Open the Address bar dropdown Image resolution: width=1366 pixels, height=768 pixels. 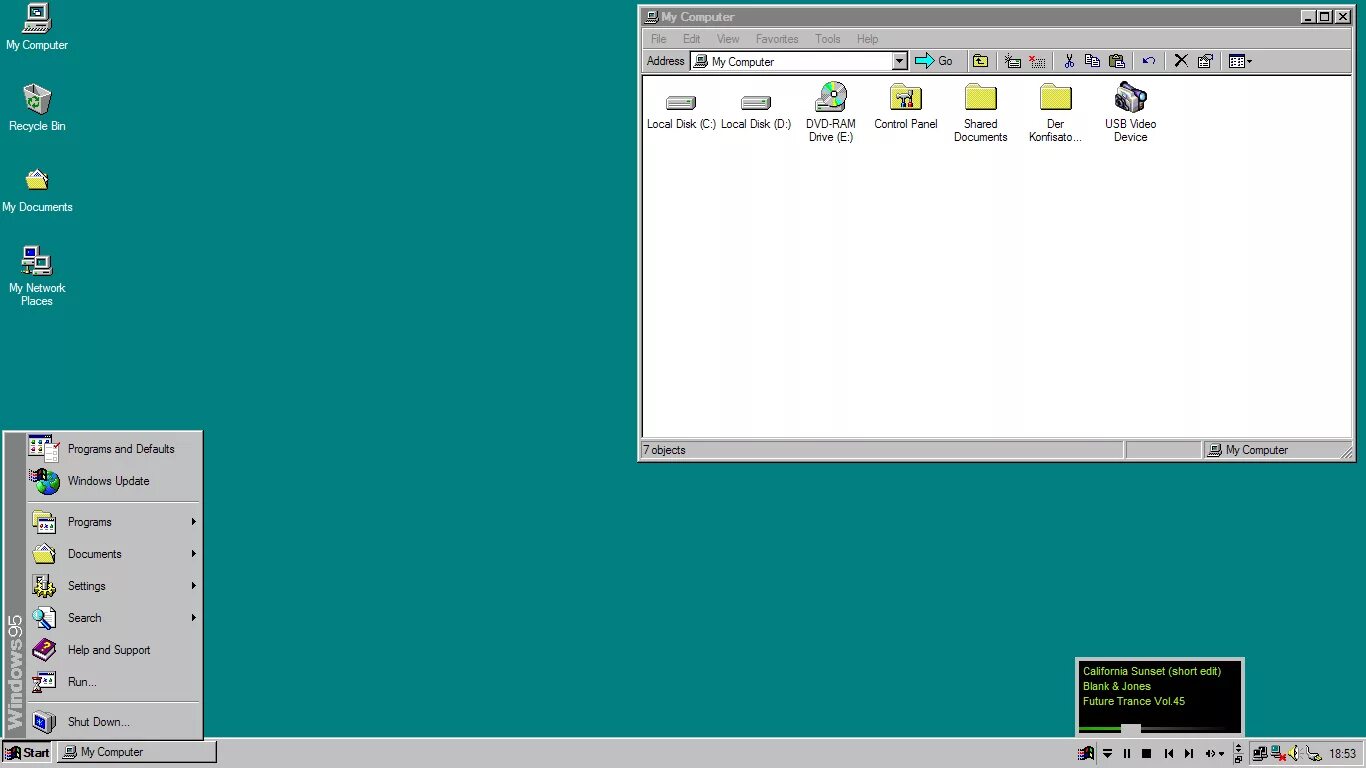[x=898, y=61]
